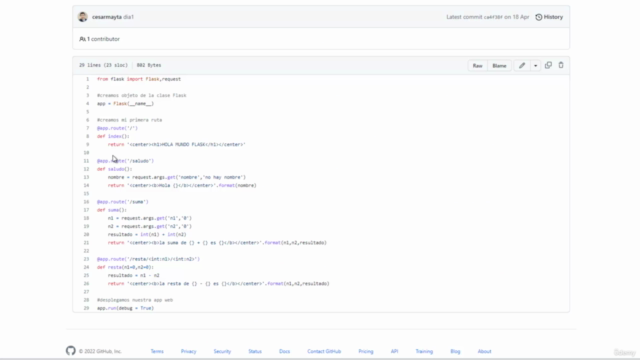Image resolution: width=640 pixels, height=360 pixels.
Task: Open the Pricing footer link
Action: 366,351
